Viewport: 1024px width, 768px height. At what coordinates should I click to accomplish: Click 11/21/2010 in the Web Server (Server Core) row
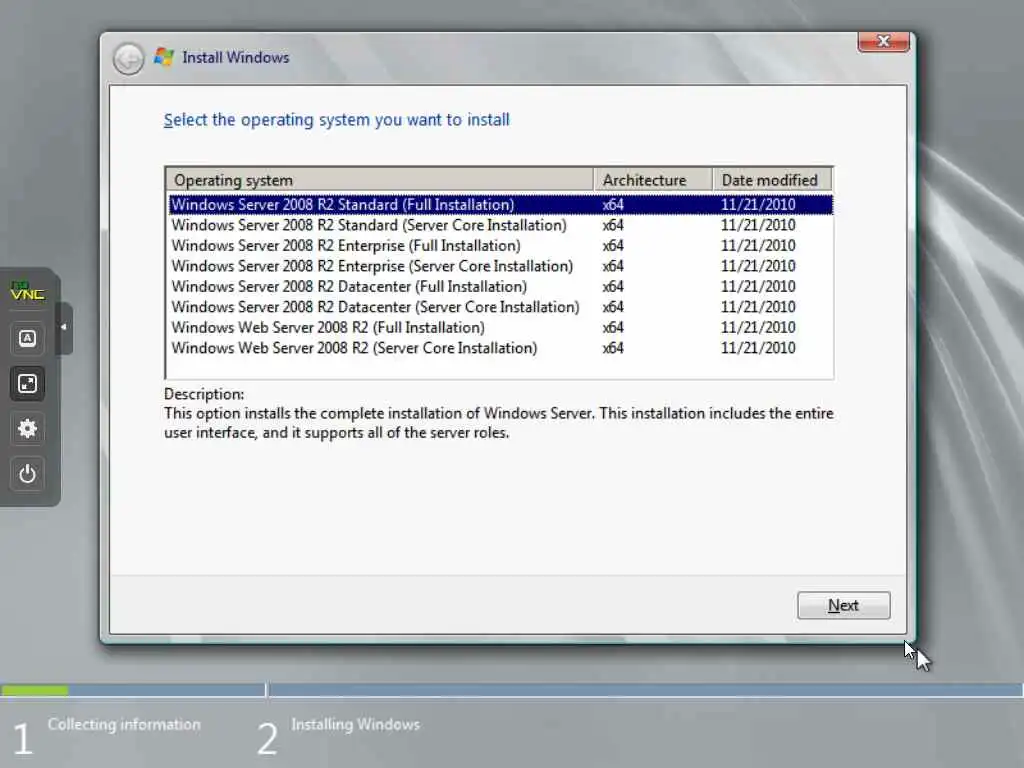[758, 348]
